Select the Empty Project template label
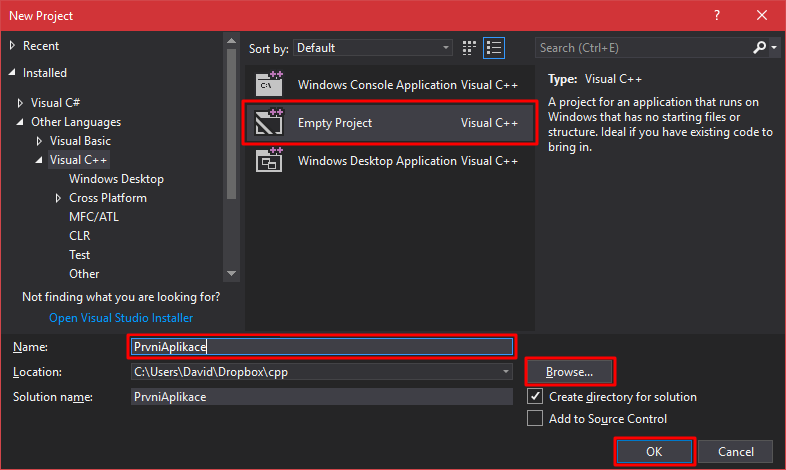 click(x=335, y=123)
